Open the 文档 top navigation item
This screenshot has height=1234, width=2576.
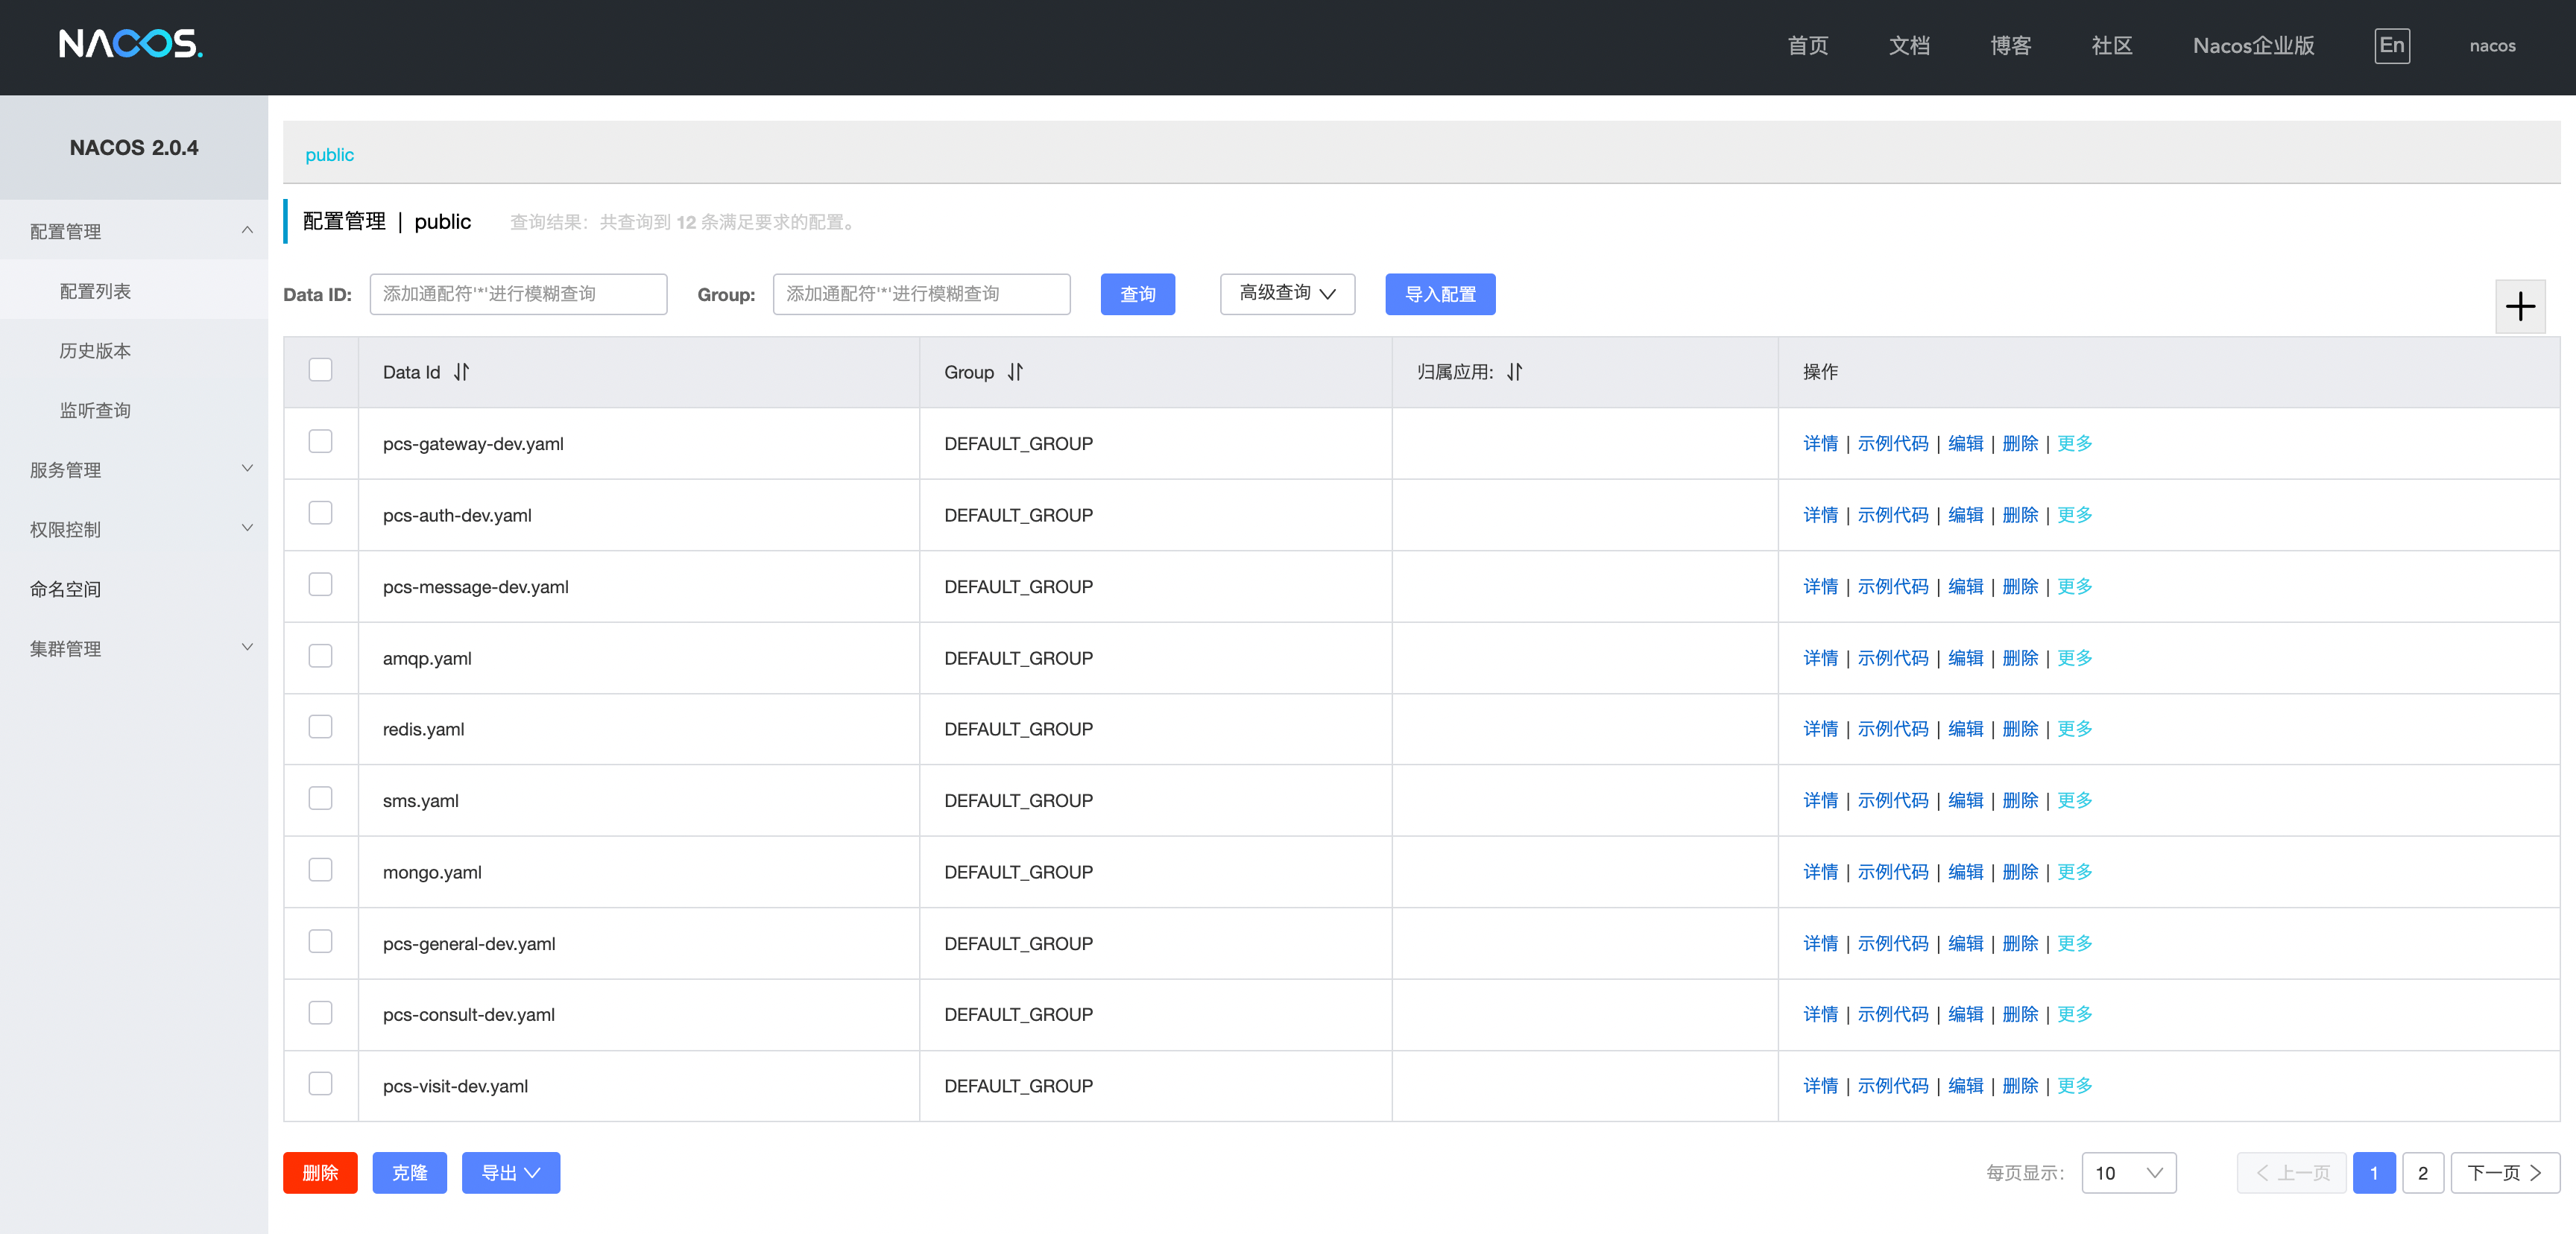pyautogui.click(x=1908, y=46)
